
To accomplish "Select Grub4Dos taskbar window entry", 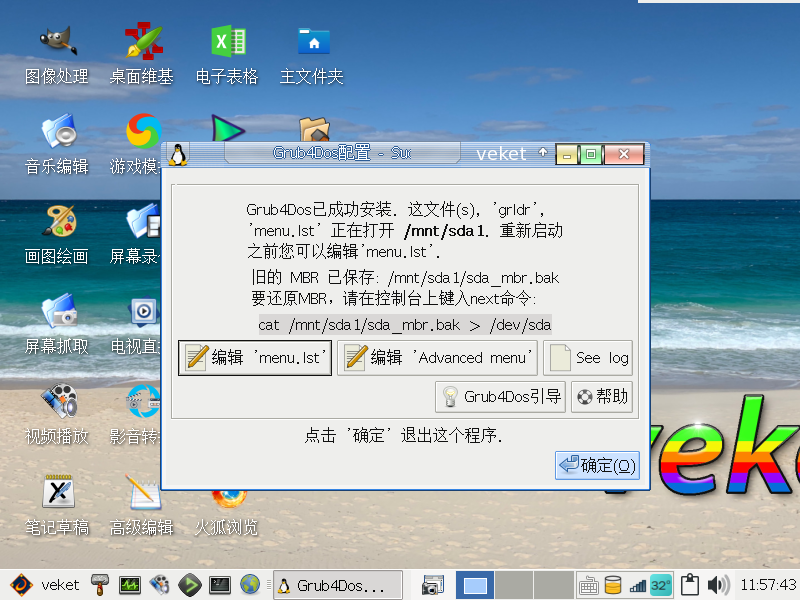I will pyautogui.click(x=338, y=585).
